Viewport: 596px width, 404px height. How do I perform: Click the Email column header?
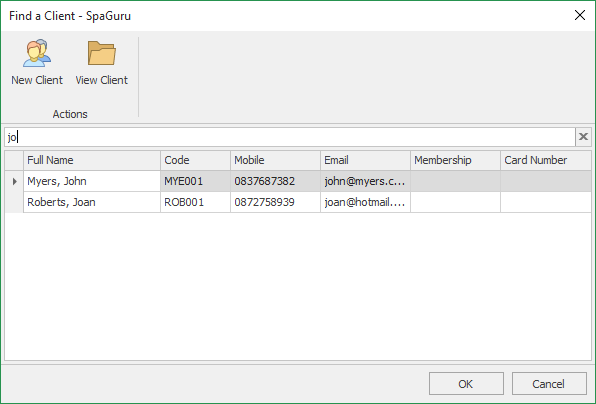(x=365, y=160)
